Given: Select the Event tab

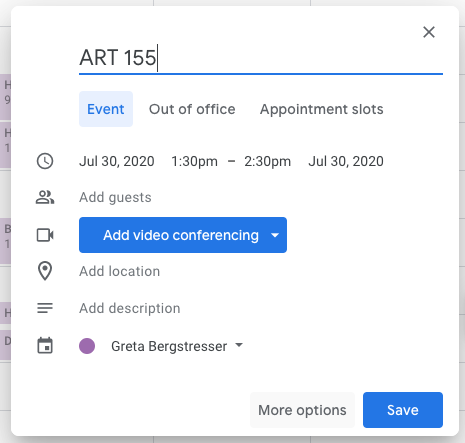Looking at the screenshot, I should click(x=106, y=109).
